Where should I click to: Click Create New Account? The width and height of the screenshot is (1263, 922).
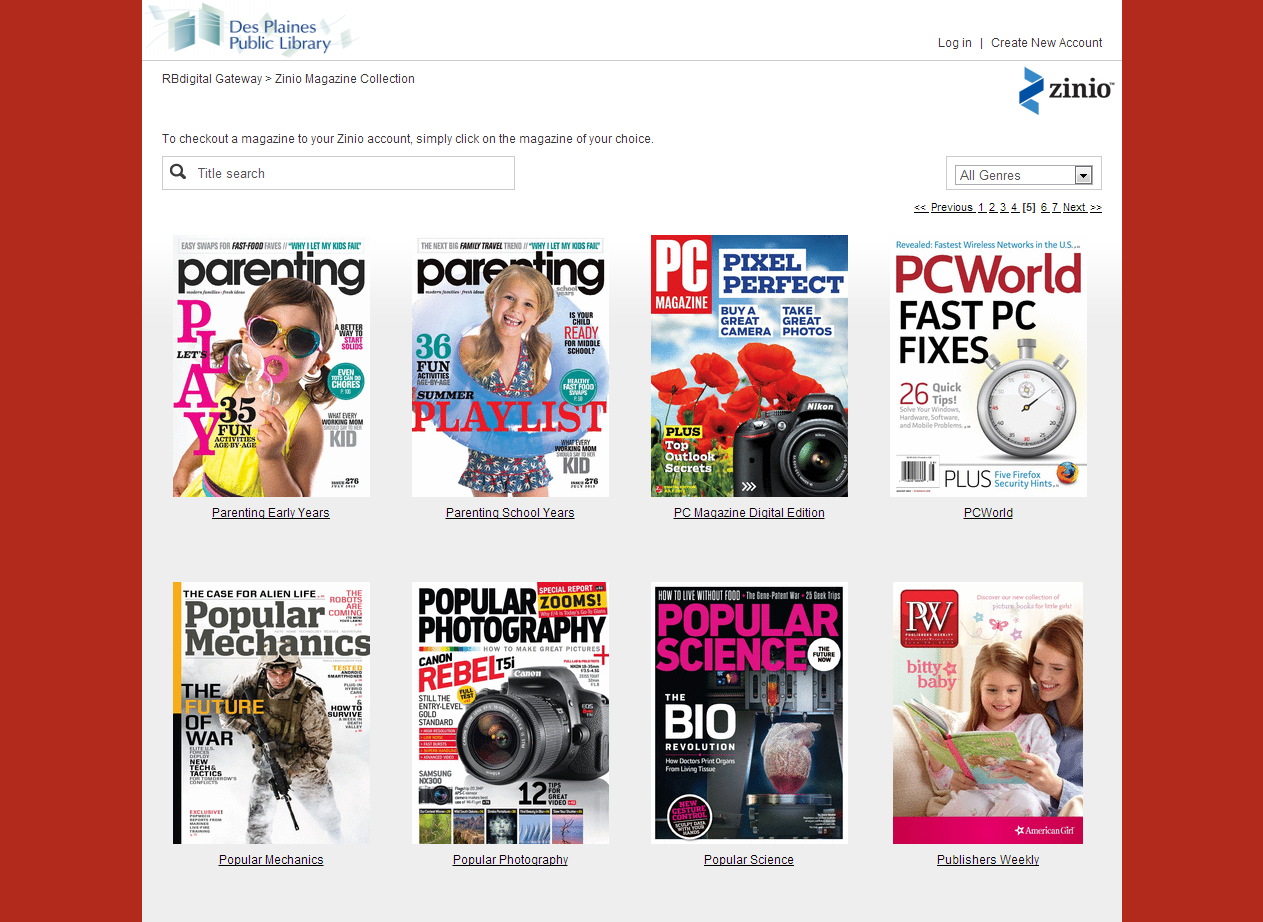point(1046,43)
